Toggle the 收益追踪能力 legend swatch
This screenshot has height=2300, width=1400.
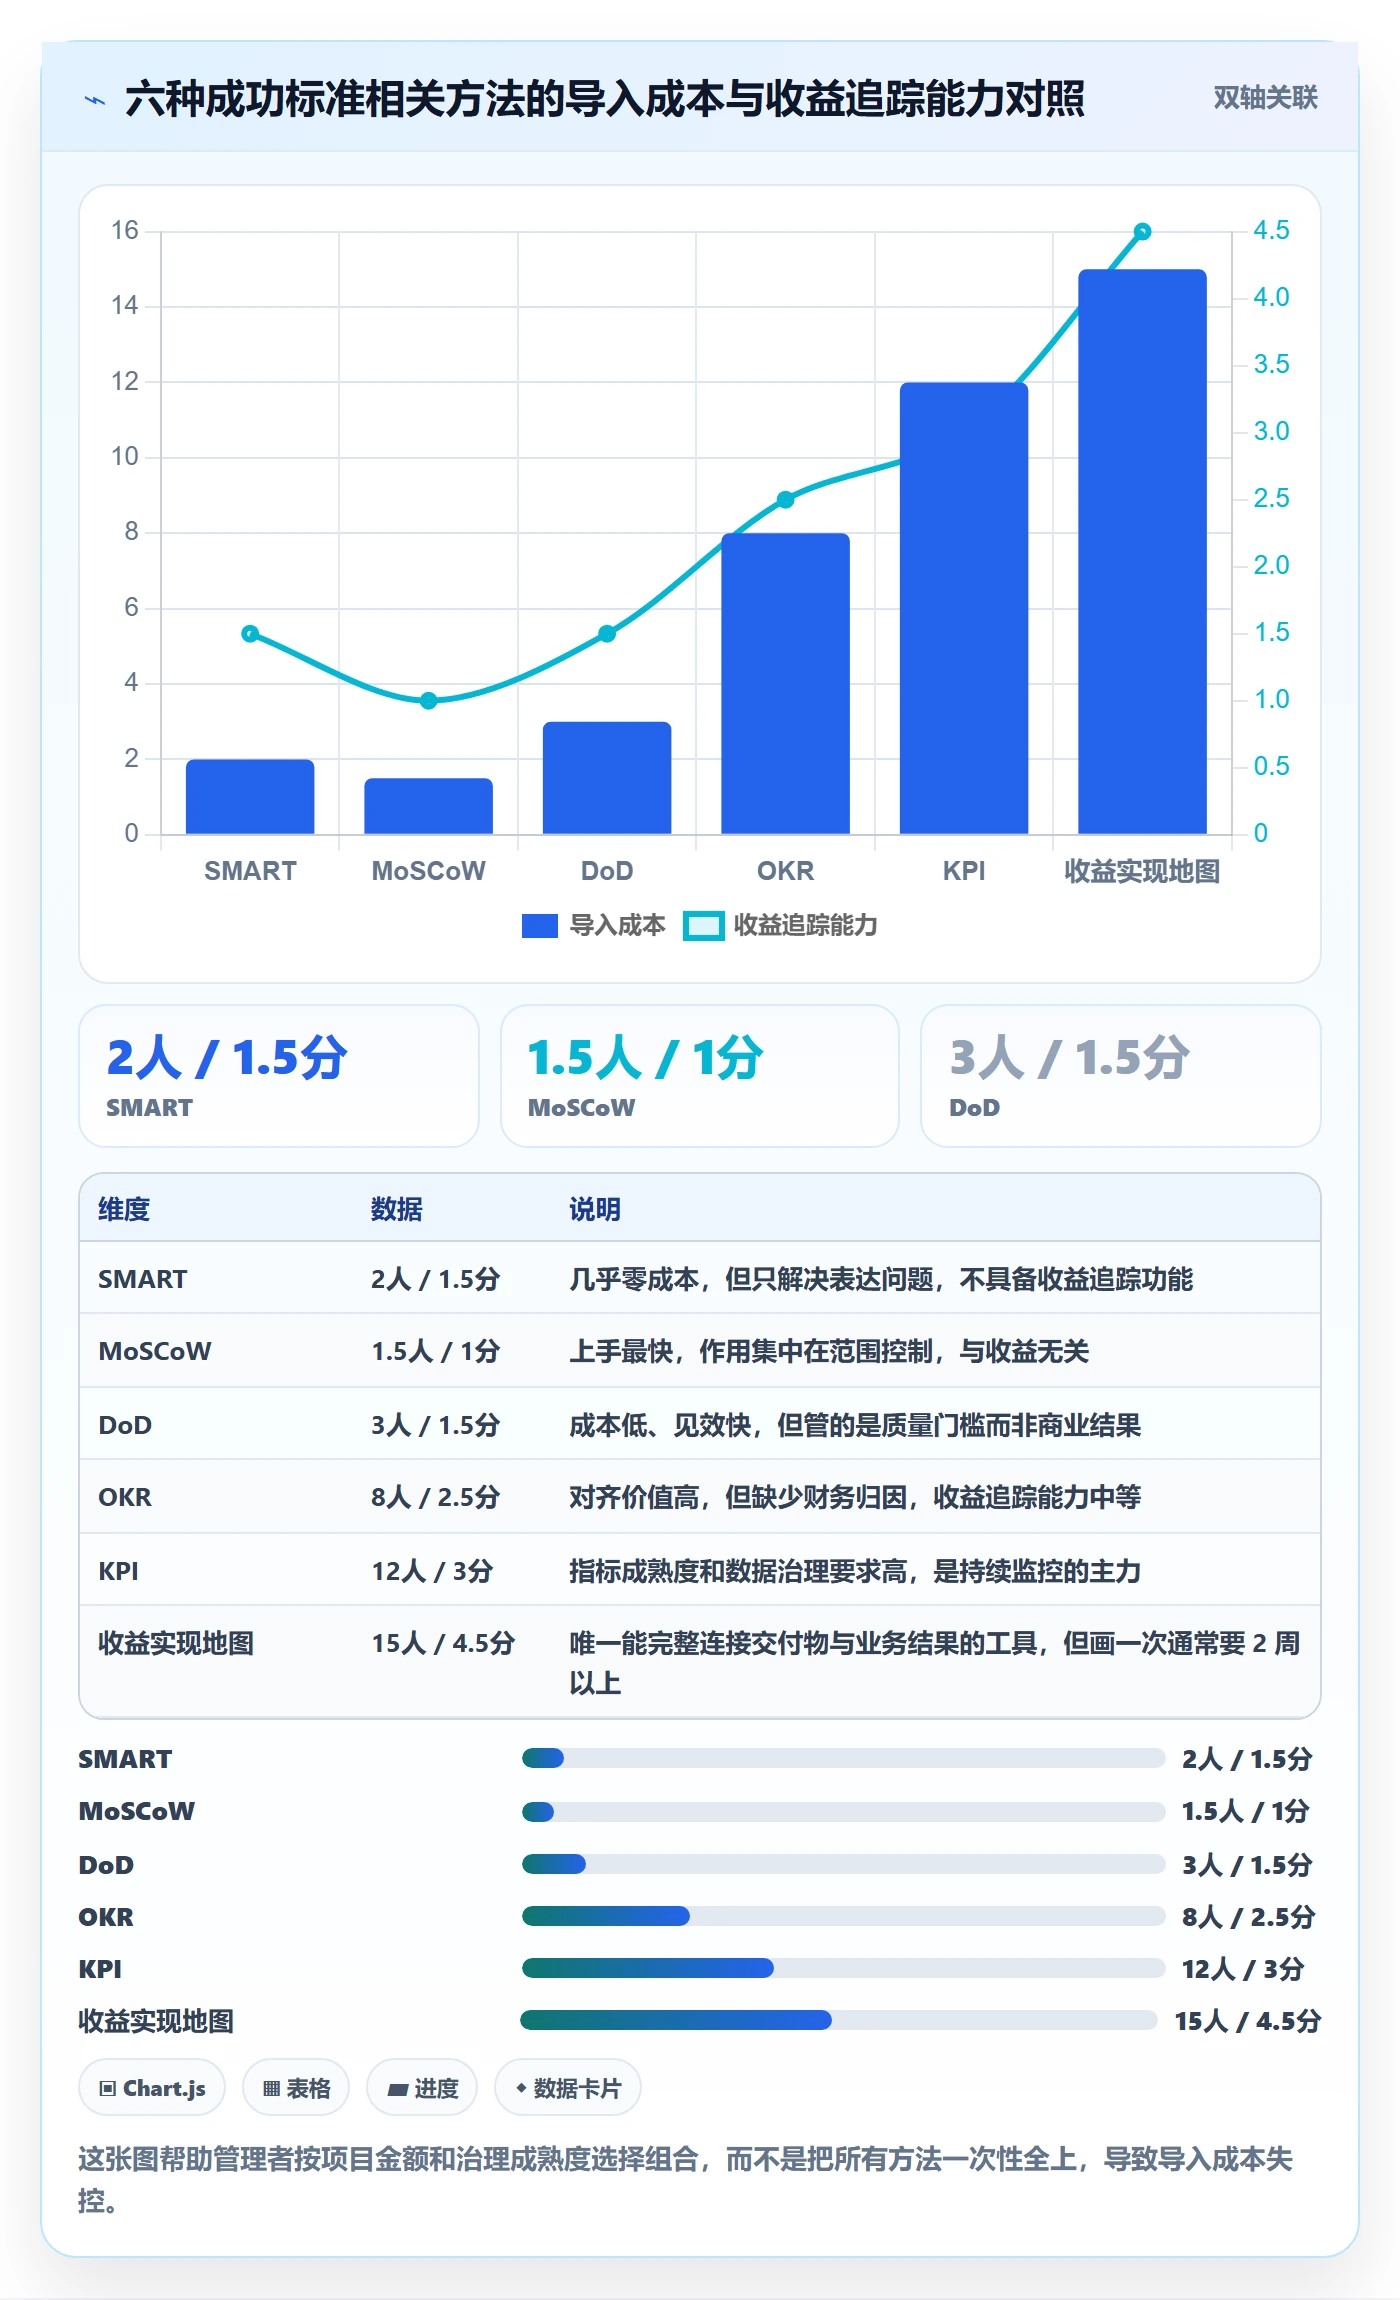(x=703, y=926)
